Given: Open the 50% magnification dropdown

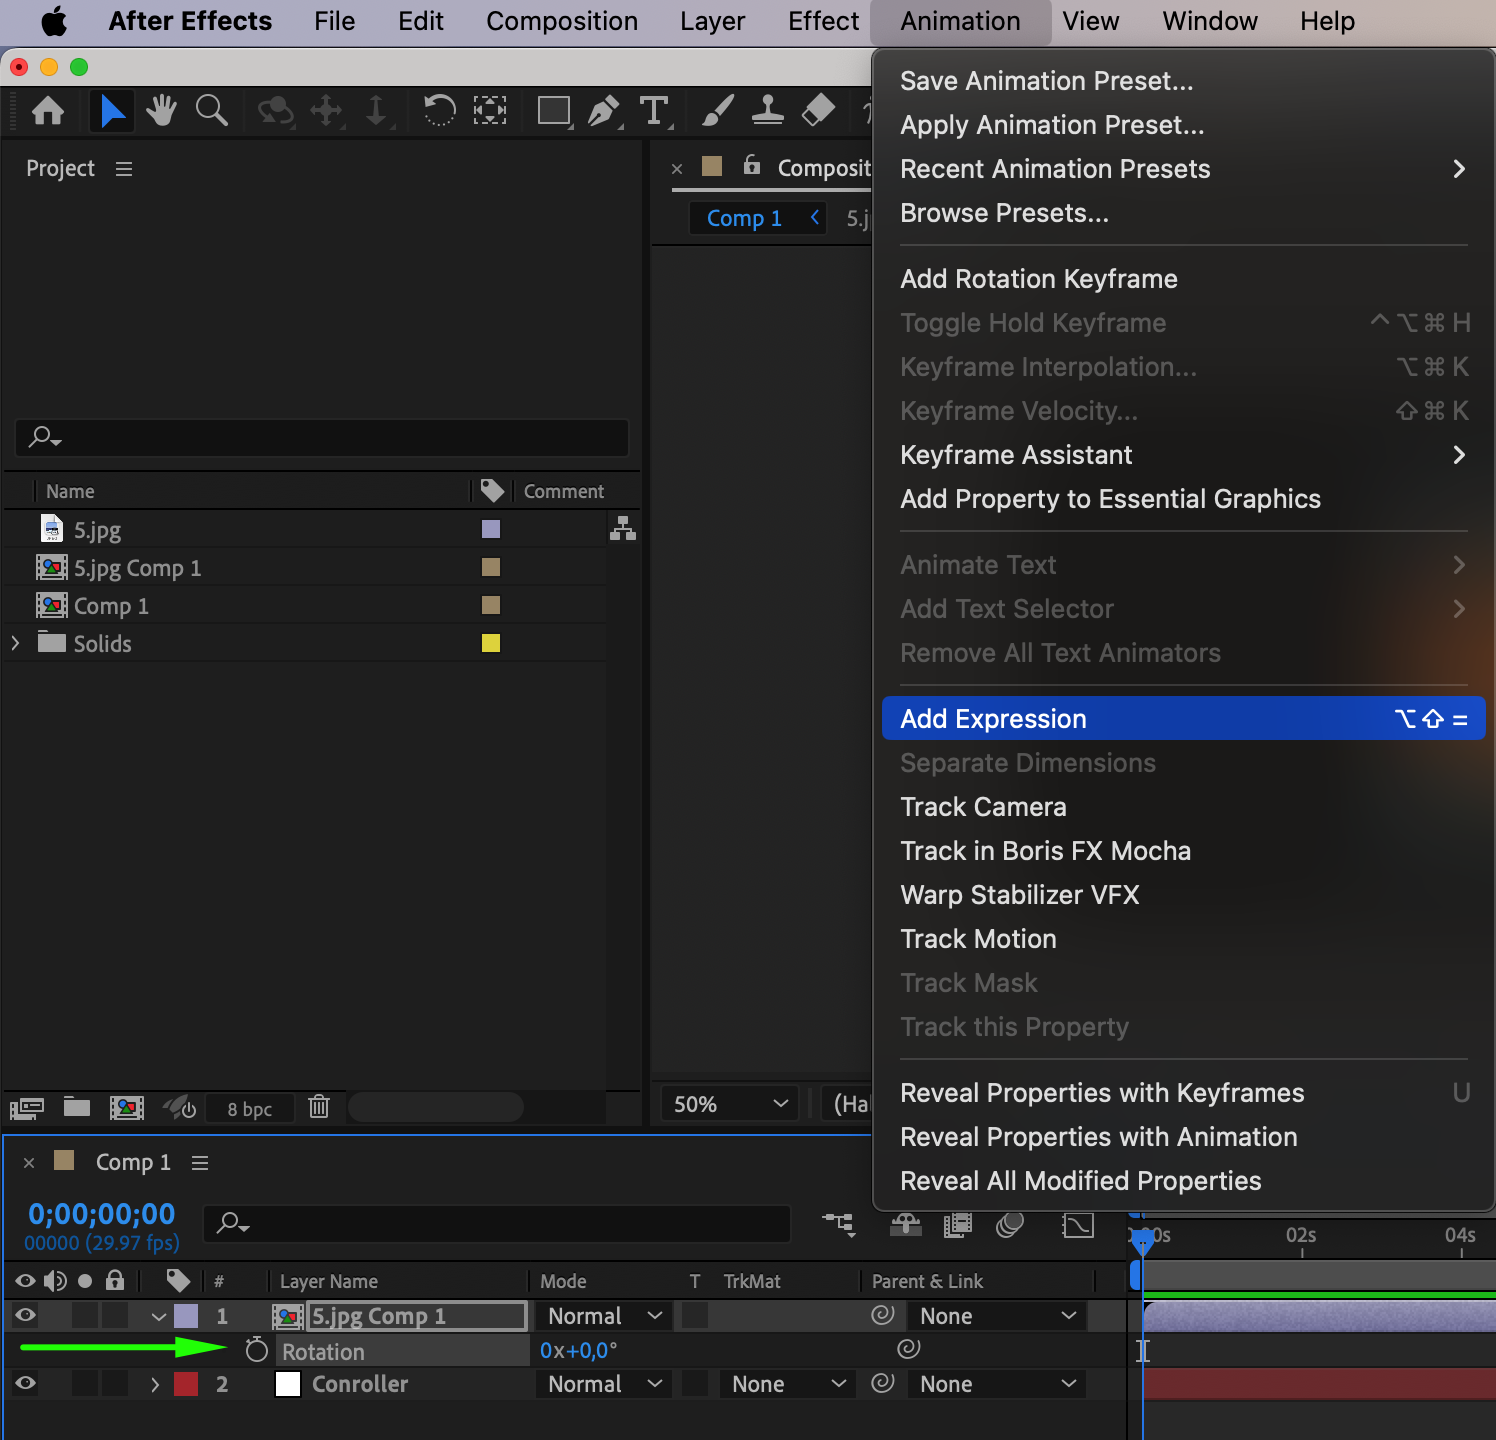Looking at the screenshot, I should 730,1104.
